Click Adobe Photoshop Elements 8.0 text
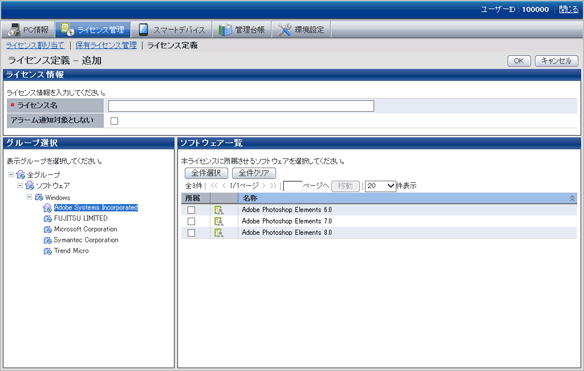The image size is (584, 371). (x=287, y=232)
